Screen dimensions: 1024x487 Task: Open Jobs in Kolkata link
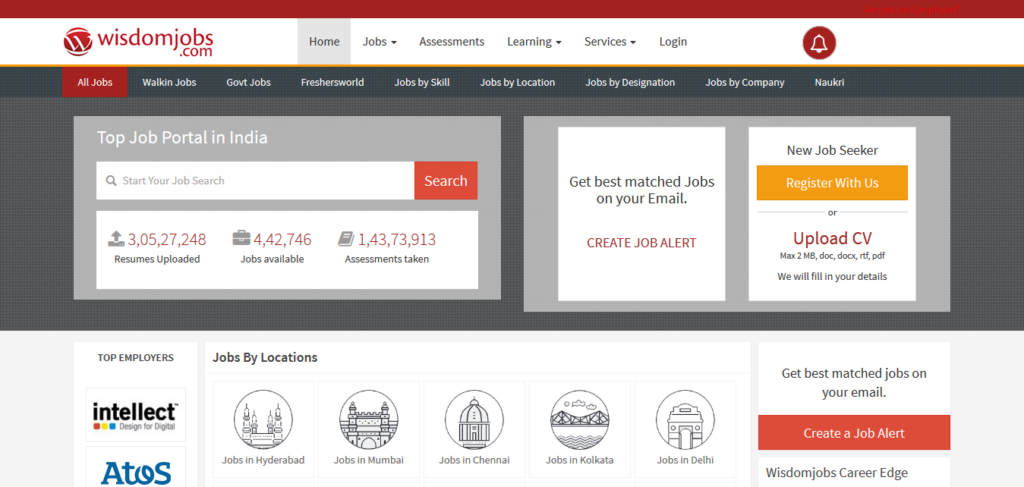point(580,460)
